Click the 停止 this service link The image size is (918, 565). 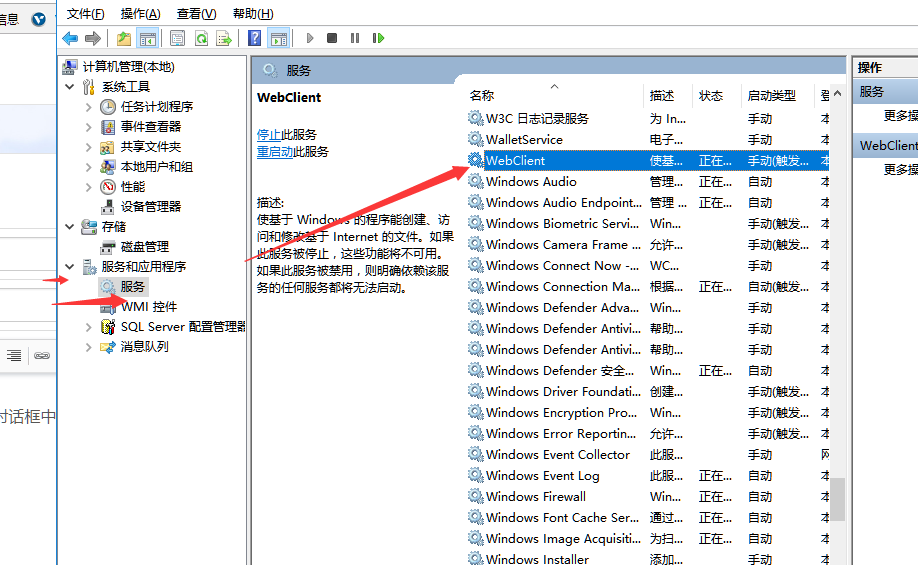click(x=268, y=134)
